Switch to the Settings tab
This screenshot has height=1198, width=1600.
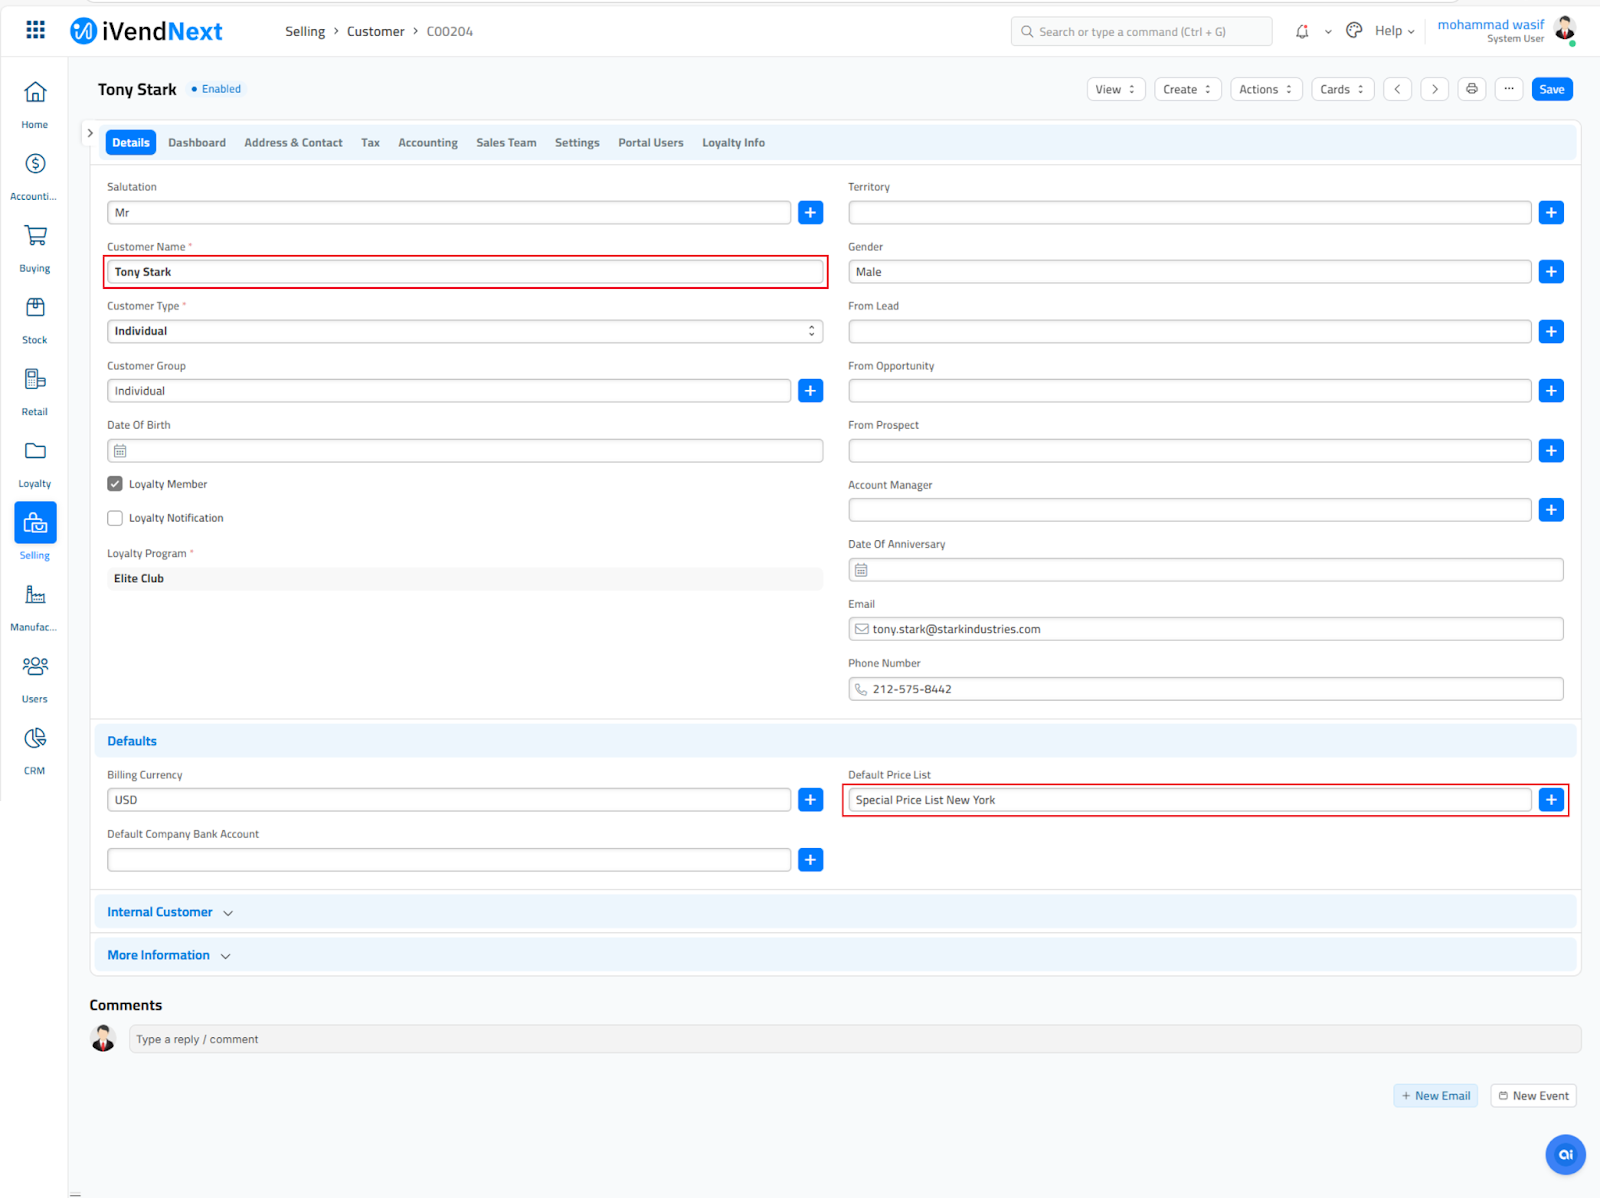[577, 143]
